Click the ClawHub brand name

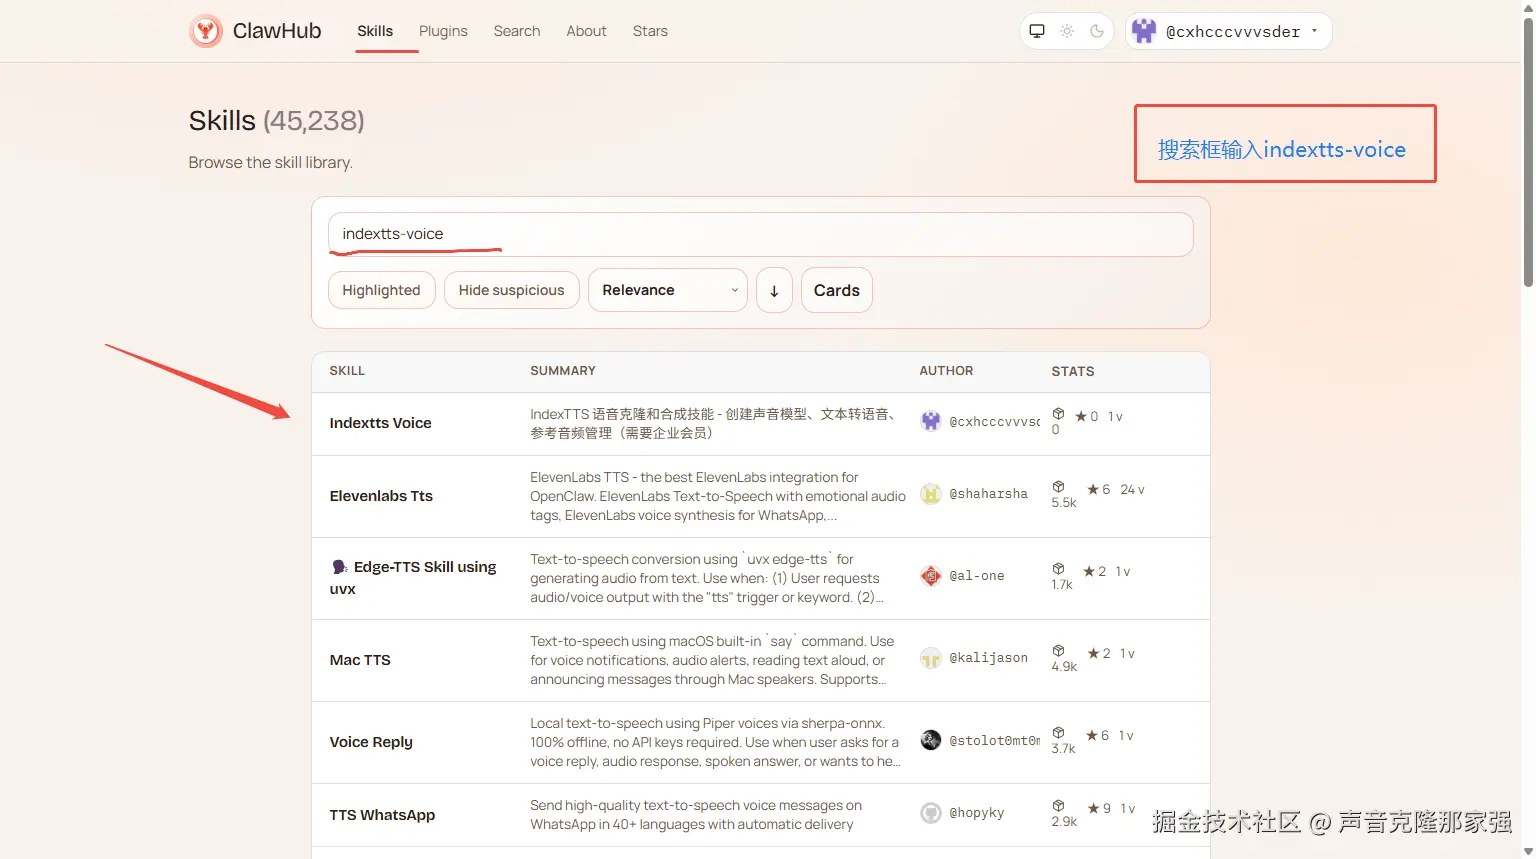coord(277,31)
